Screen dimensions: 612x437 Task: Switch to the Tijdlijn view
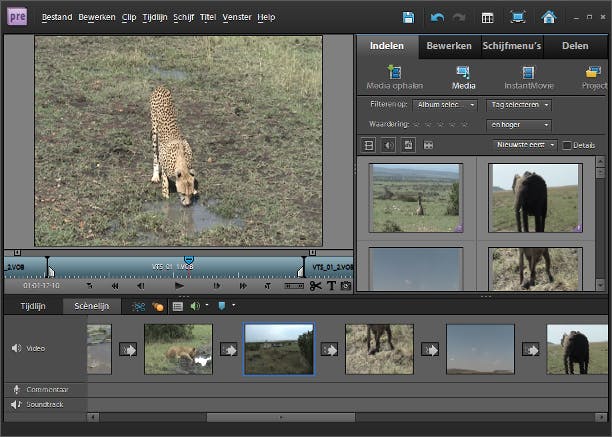pyautogui.click(x=34, y=306)
